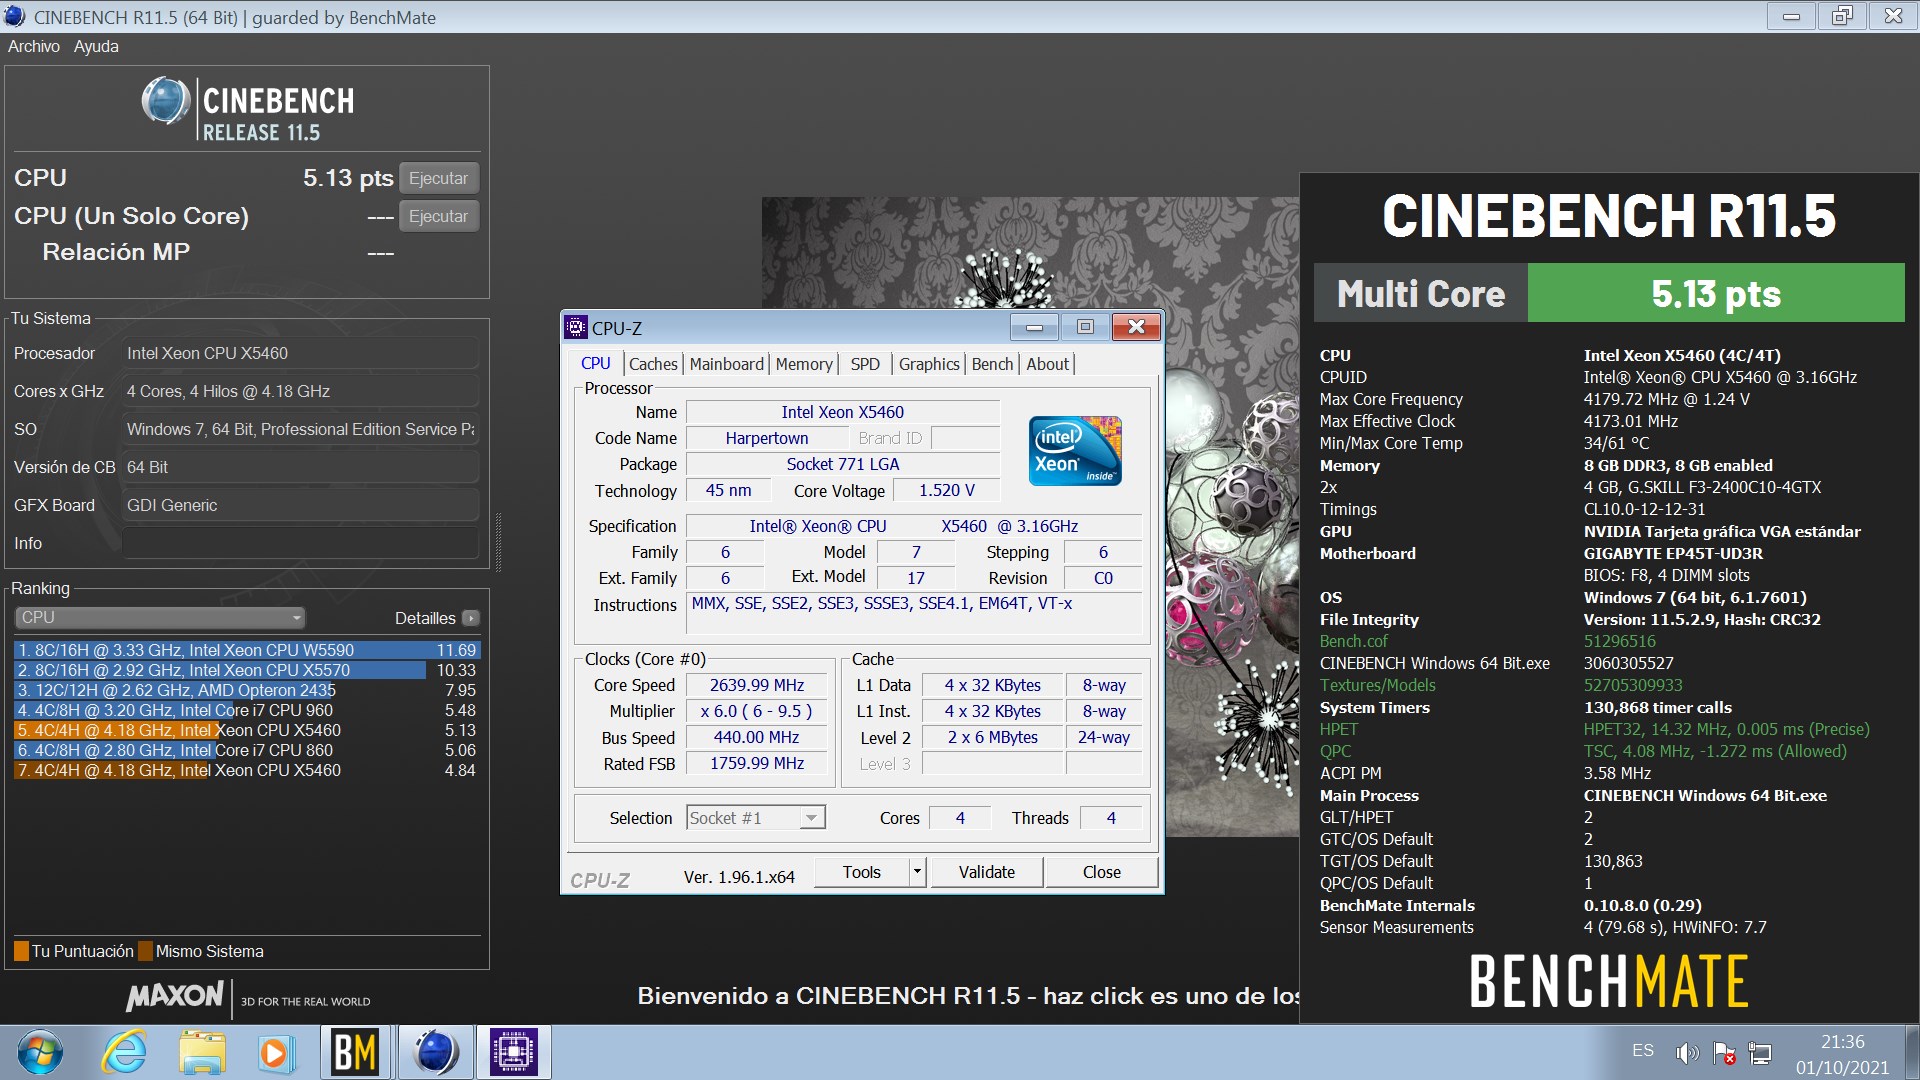Switch to BenchMate in the taskbar
This screenshot has height=1080, width=1920.
tap(355, 1053)
